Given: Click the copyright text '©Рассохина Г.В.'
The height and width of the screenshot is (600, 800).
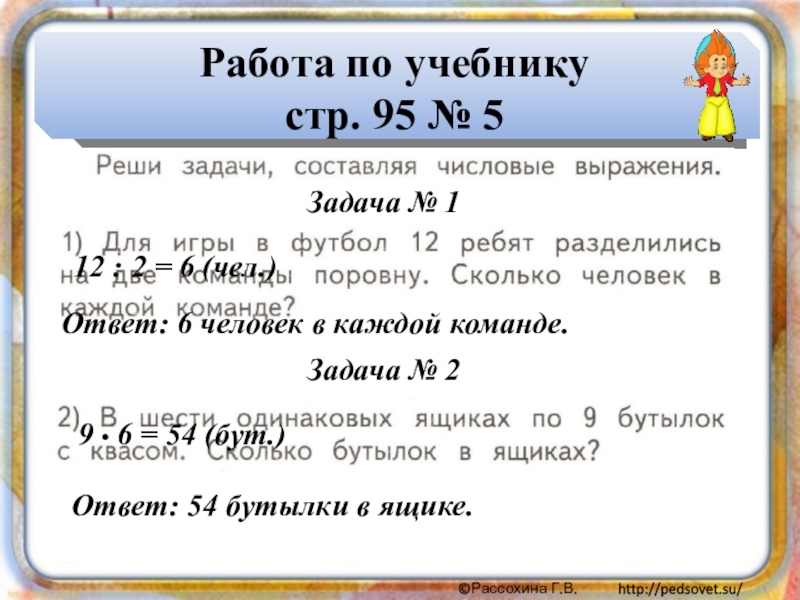Looking at the screenshot, I should 517,589.
